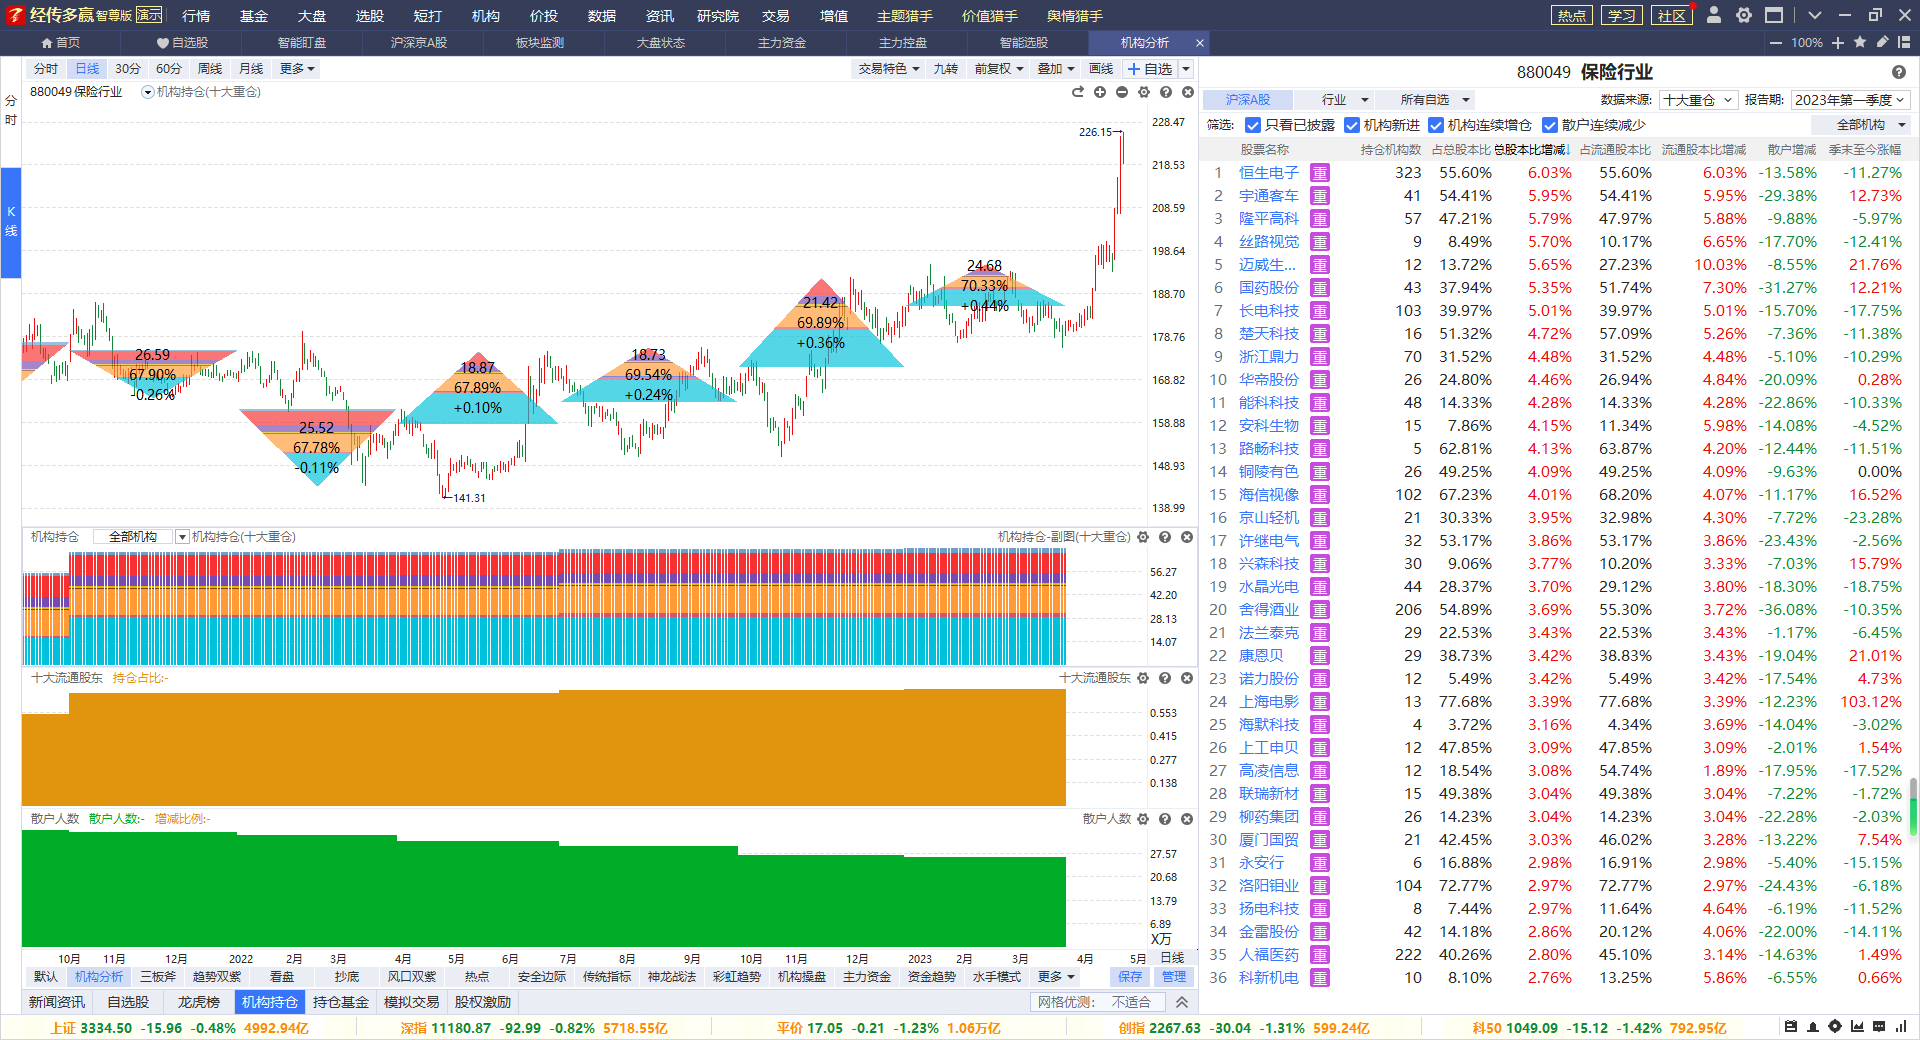Select 周线 chart period
Image resolution: width=1920 pixels, height=1040 pixels.
coord(210,69)
